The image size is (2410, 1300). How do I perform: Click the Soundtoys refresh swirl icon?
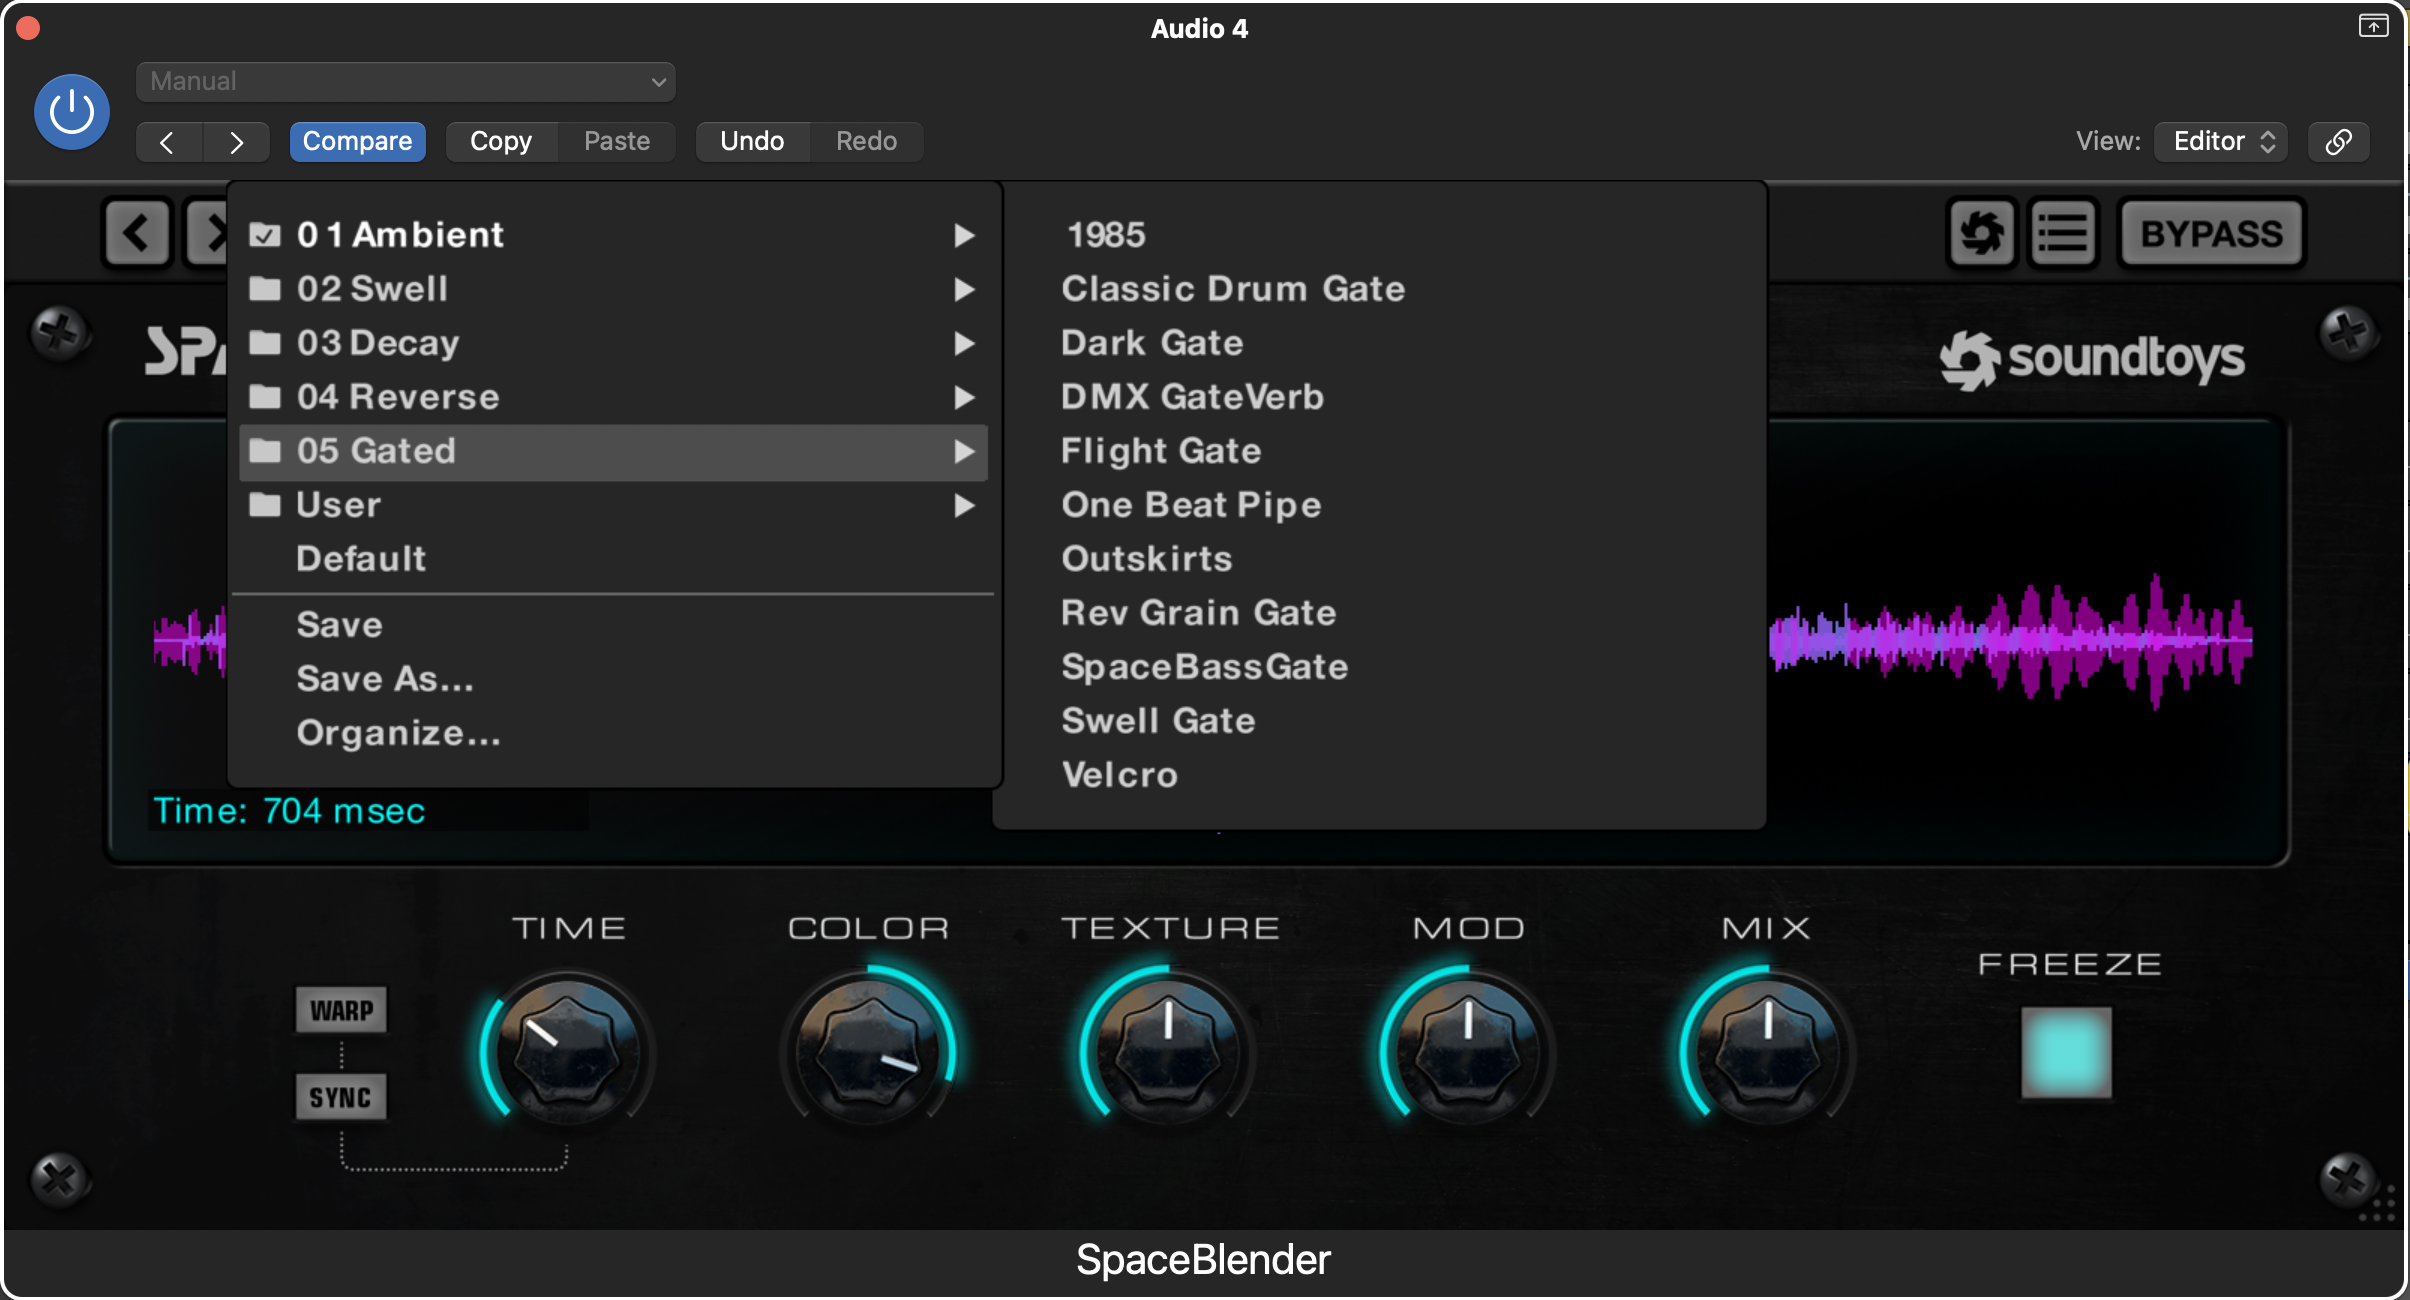coord(1981,233)
